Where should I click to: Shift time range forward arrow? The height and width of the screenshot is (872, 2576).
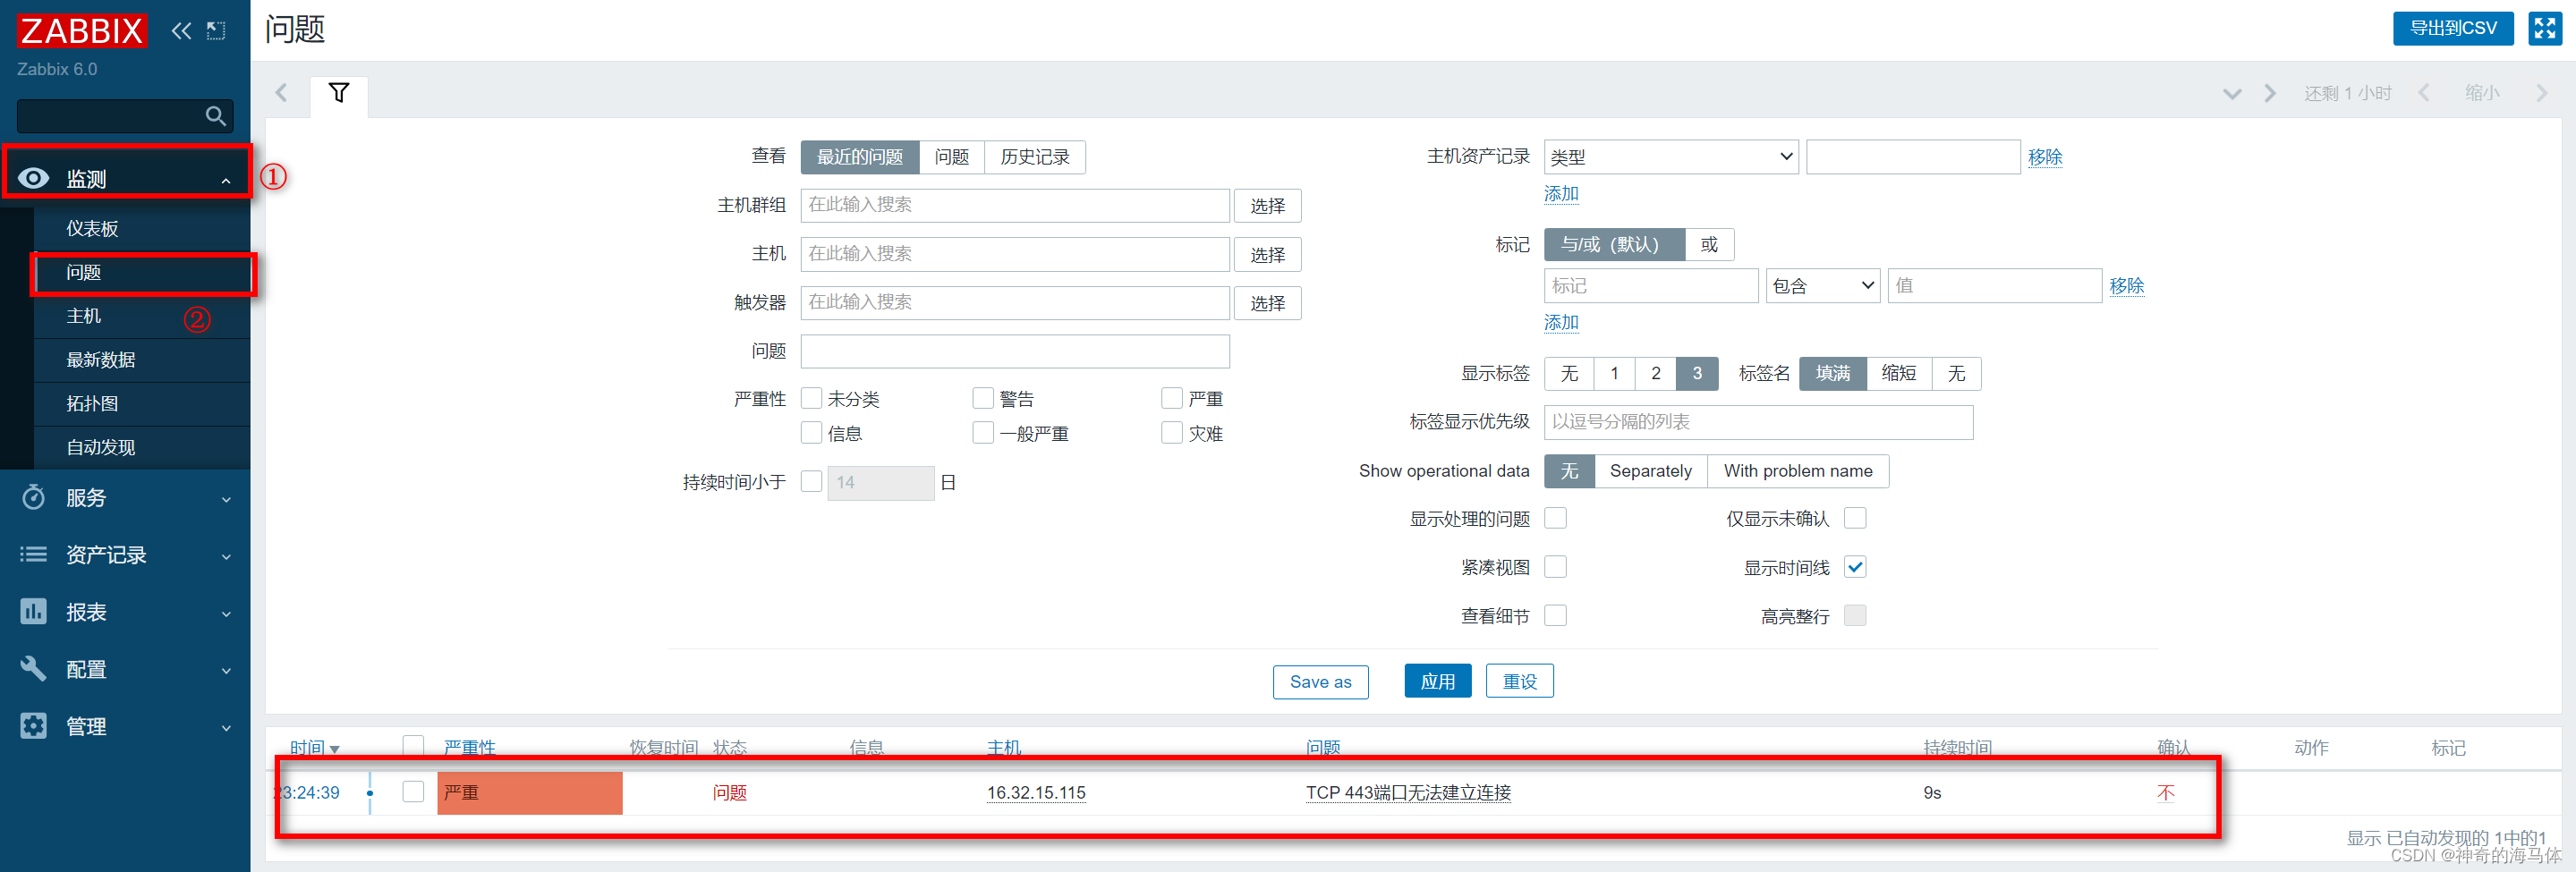coord(2542,93)
